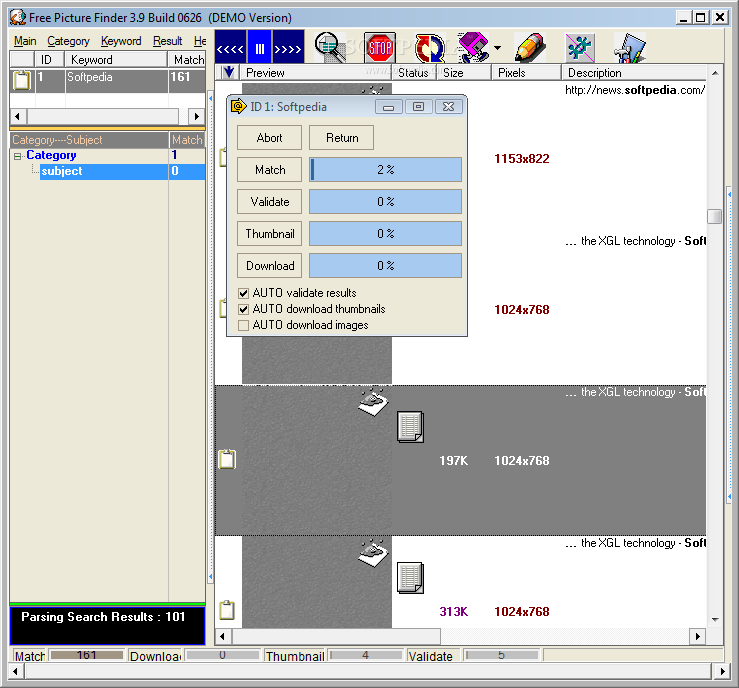Click the 197K size value
The height and width of the screenshot is (688, 739).
(x=453, y=460)
